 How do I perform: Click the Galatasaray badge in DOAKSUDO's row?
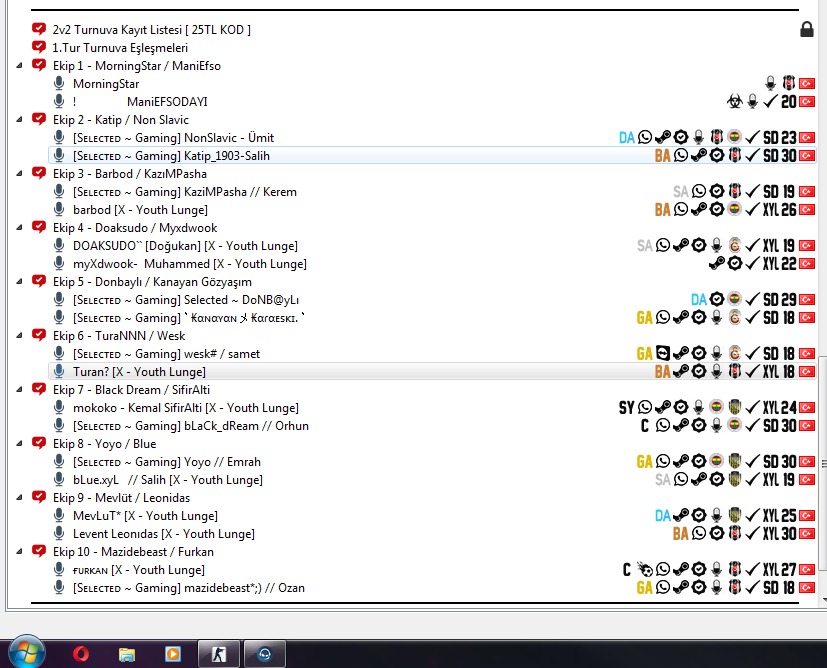(x=734, y=245)
